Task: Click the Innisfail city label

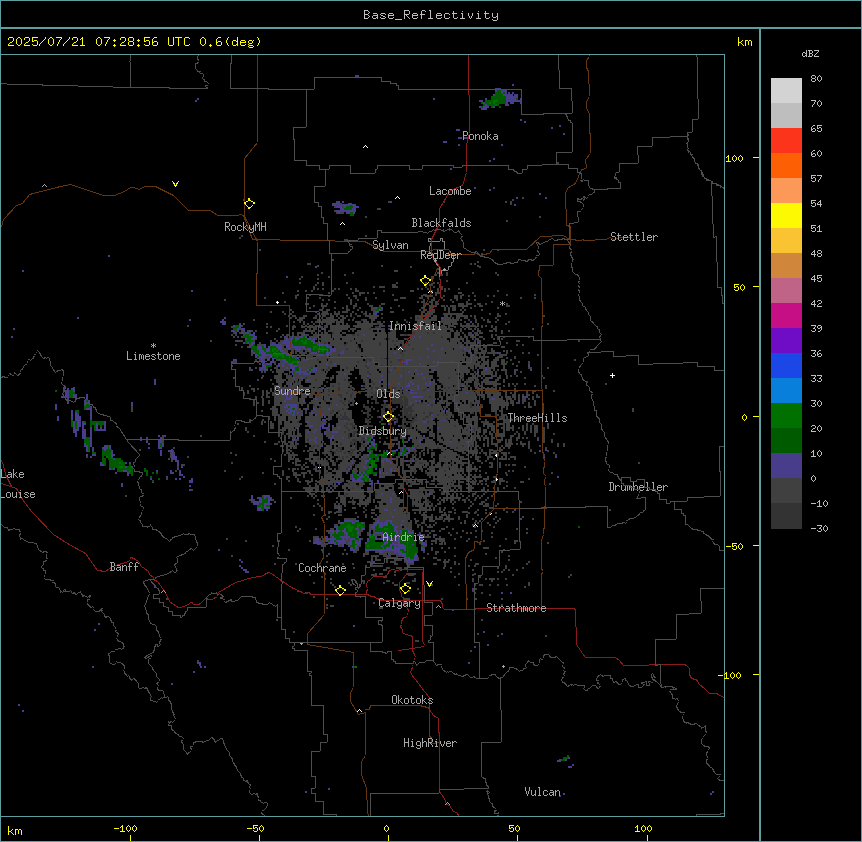Action: (x=415, y=326)
